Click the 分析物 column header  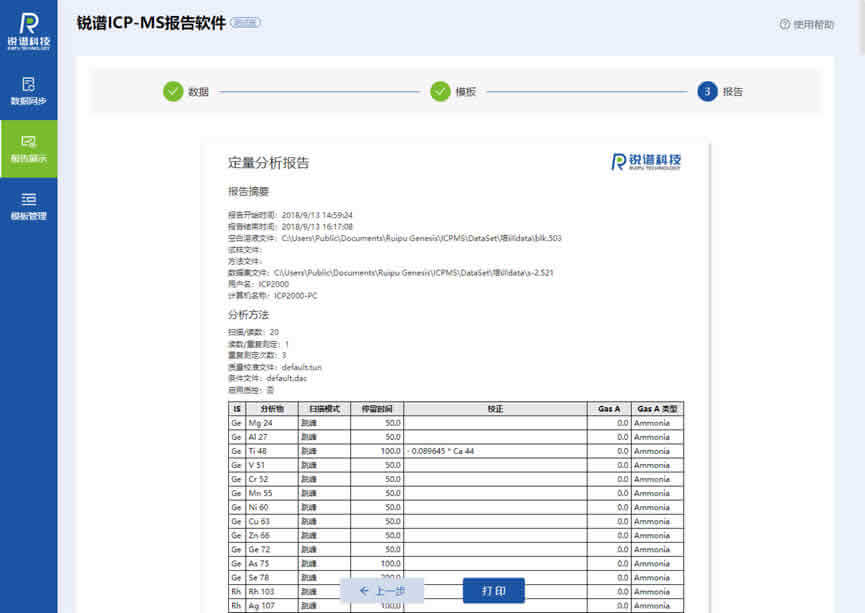coord(272,409)
